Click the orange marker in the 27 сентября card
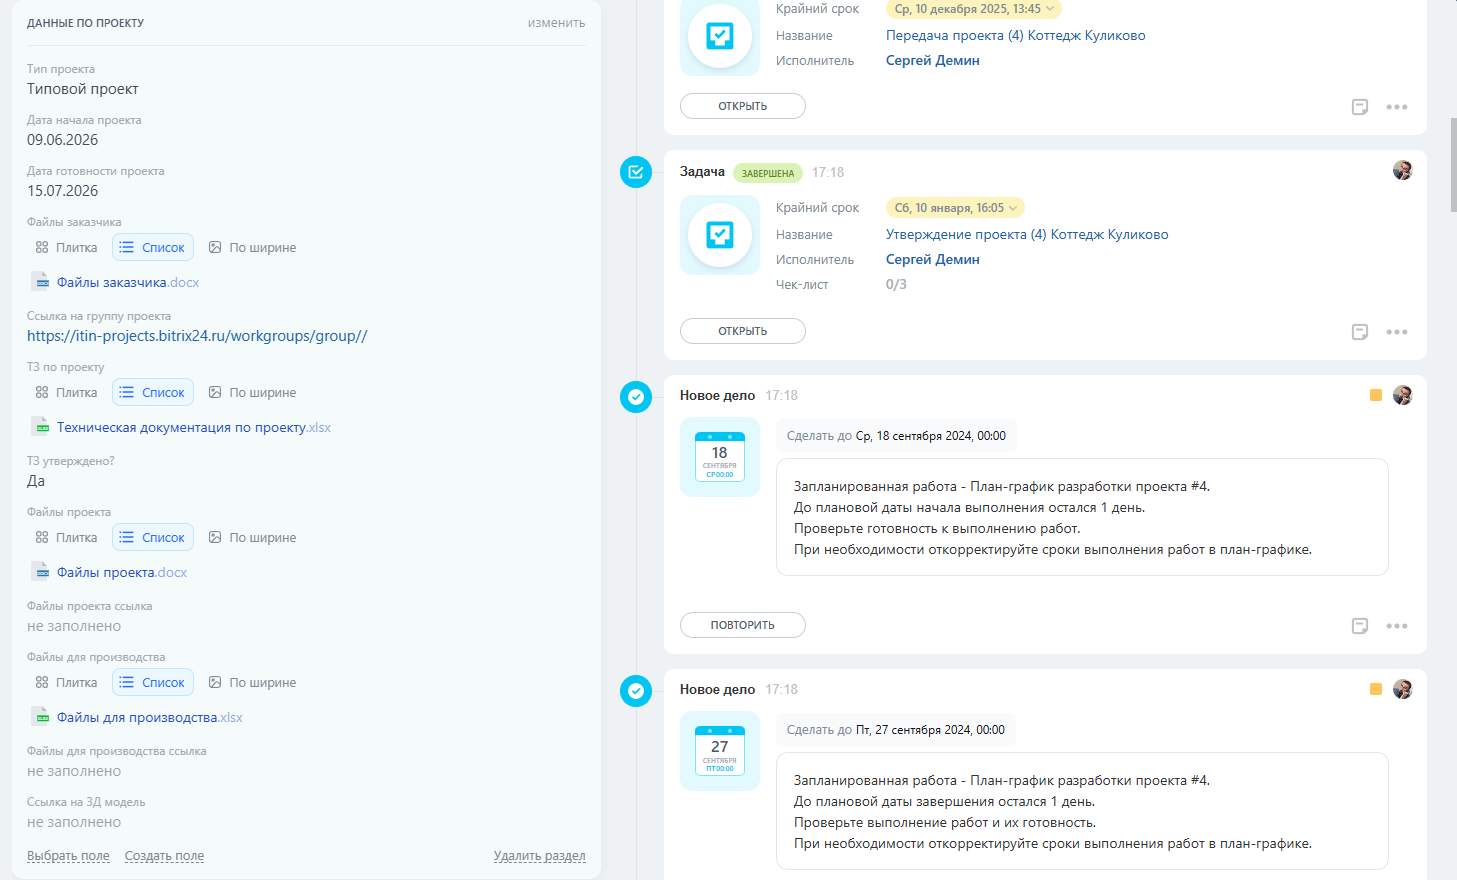Viewport: 1457px width, 880px height. click(1376, 689)
